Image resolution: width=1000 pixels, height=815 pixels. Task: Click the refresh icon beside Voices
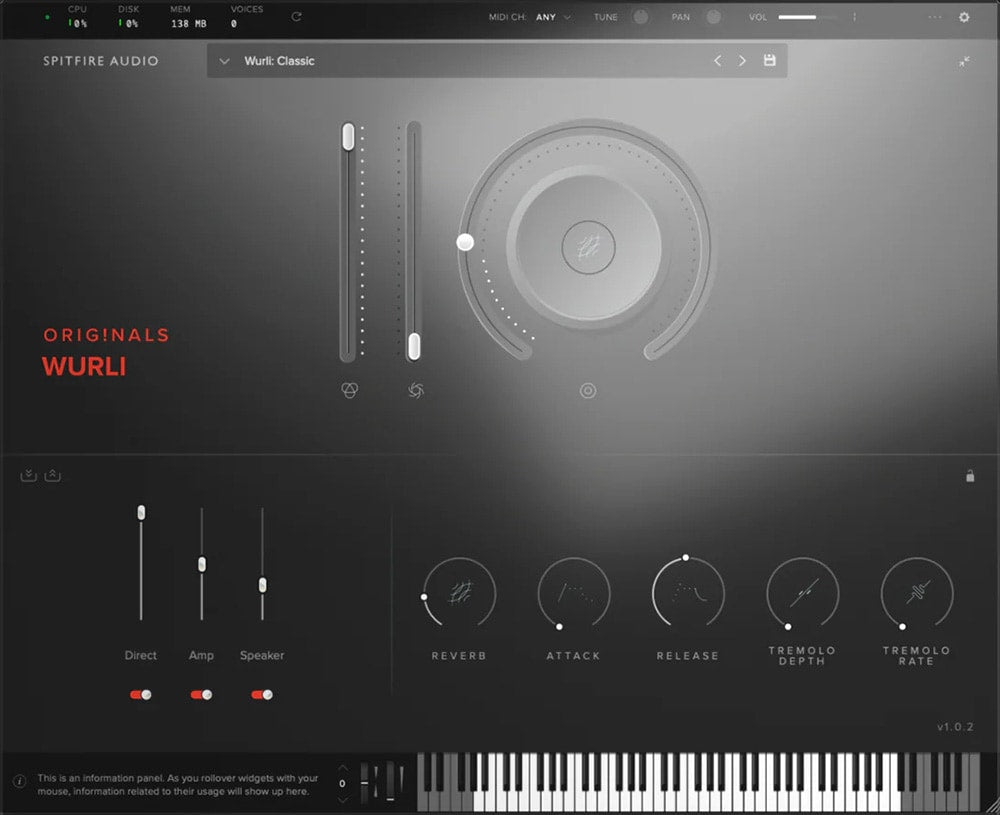click(296, 17)
